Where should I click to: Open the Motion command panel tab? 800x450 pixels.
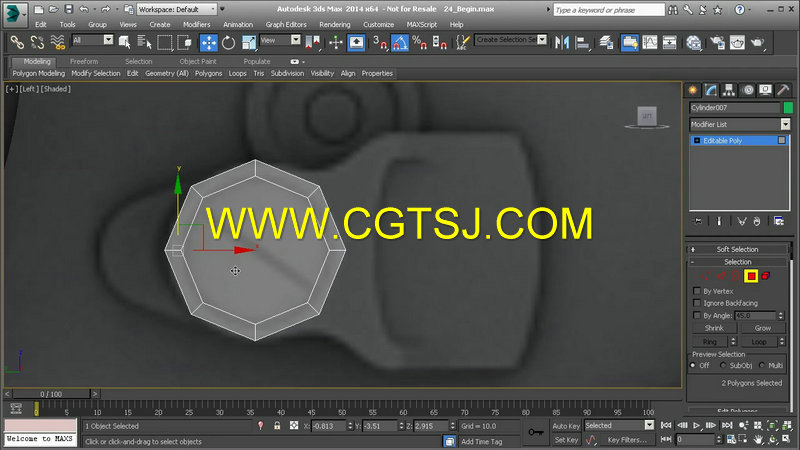pyautogui.click(x=747, y=90)
